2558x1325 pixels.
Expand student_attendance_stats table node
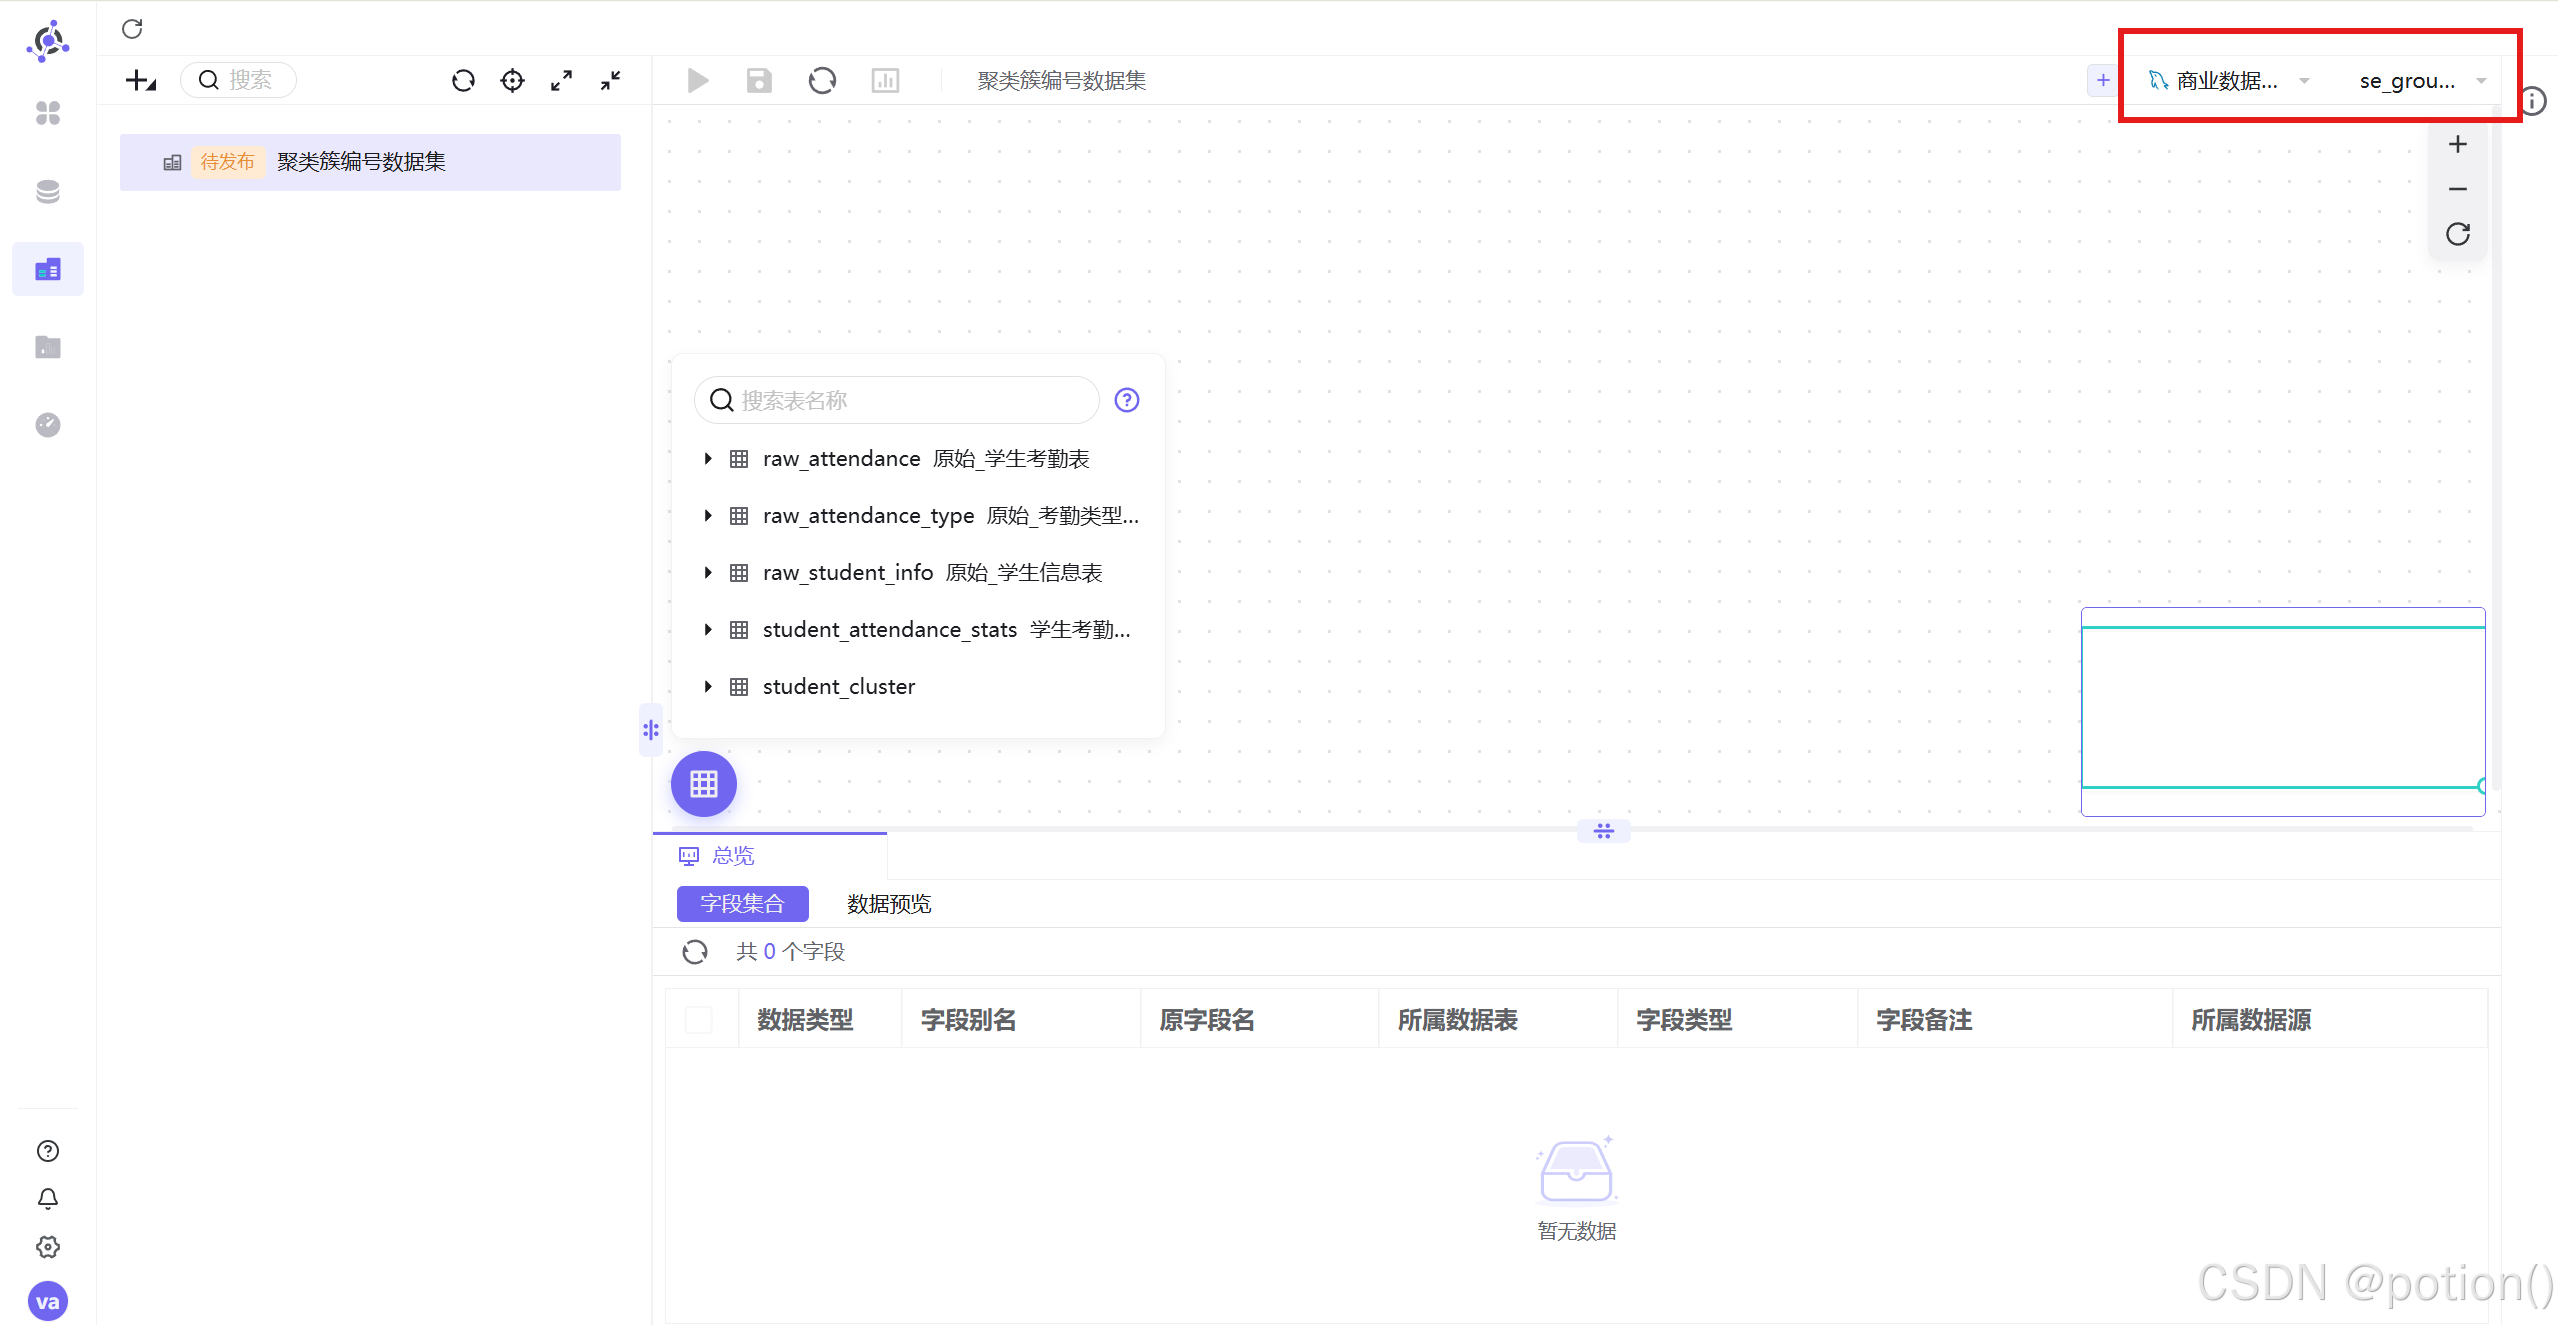pos(708,629)
